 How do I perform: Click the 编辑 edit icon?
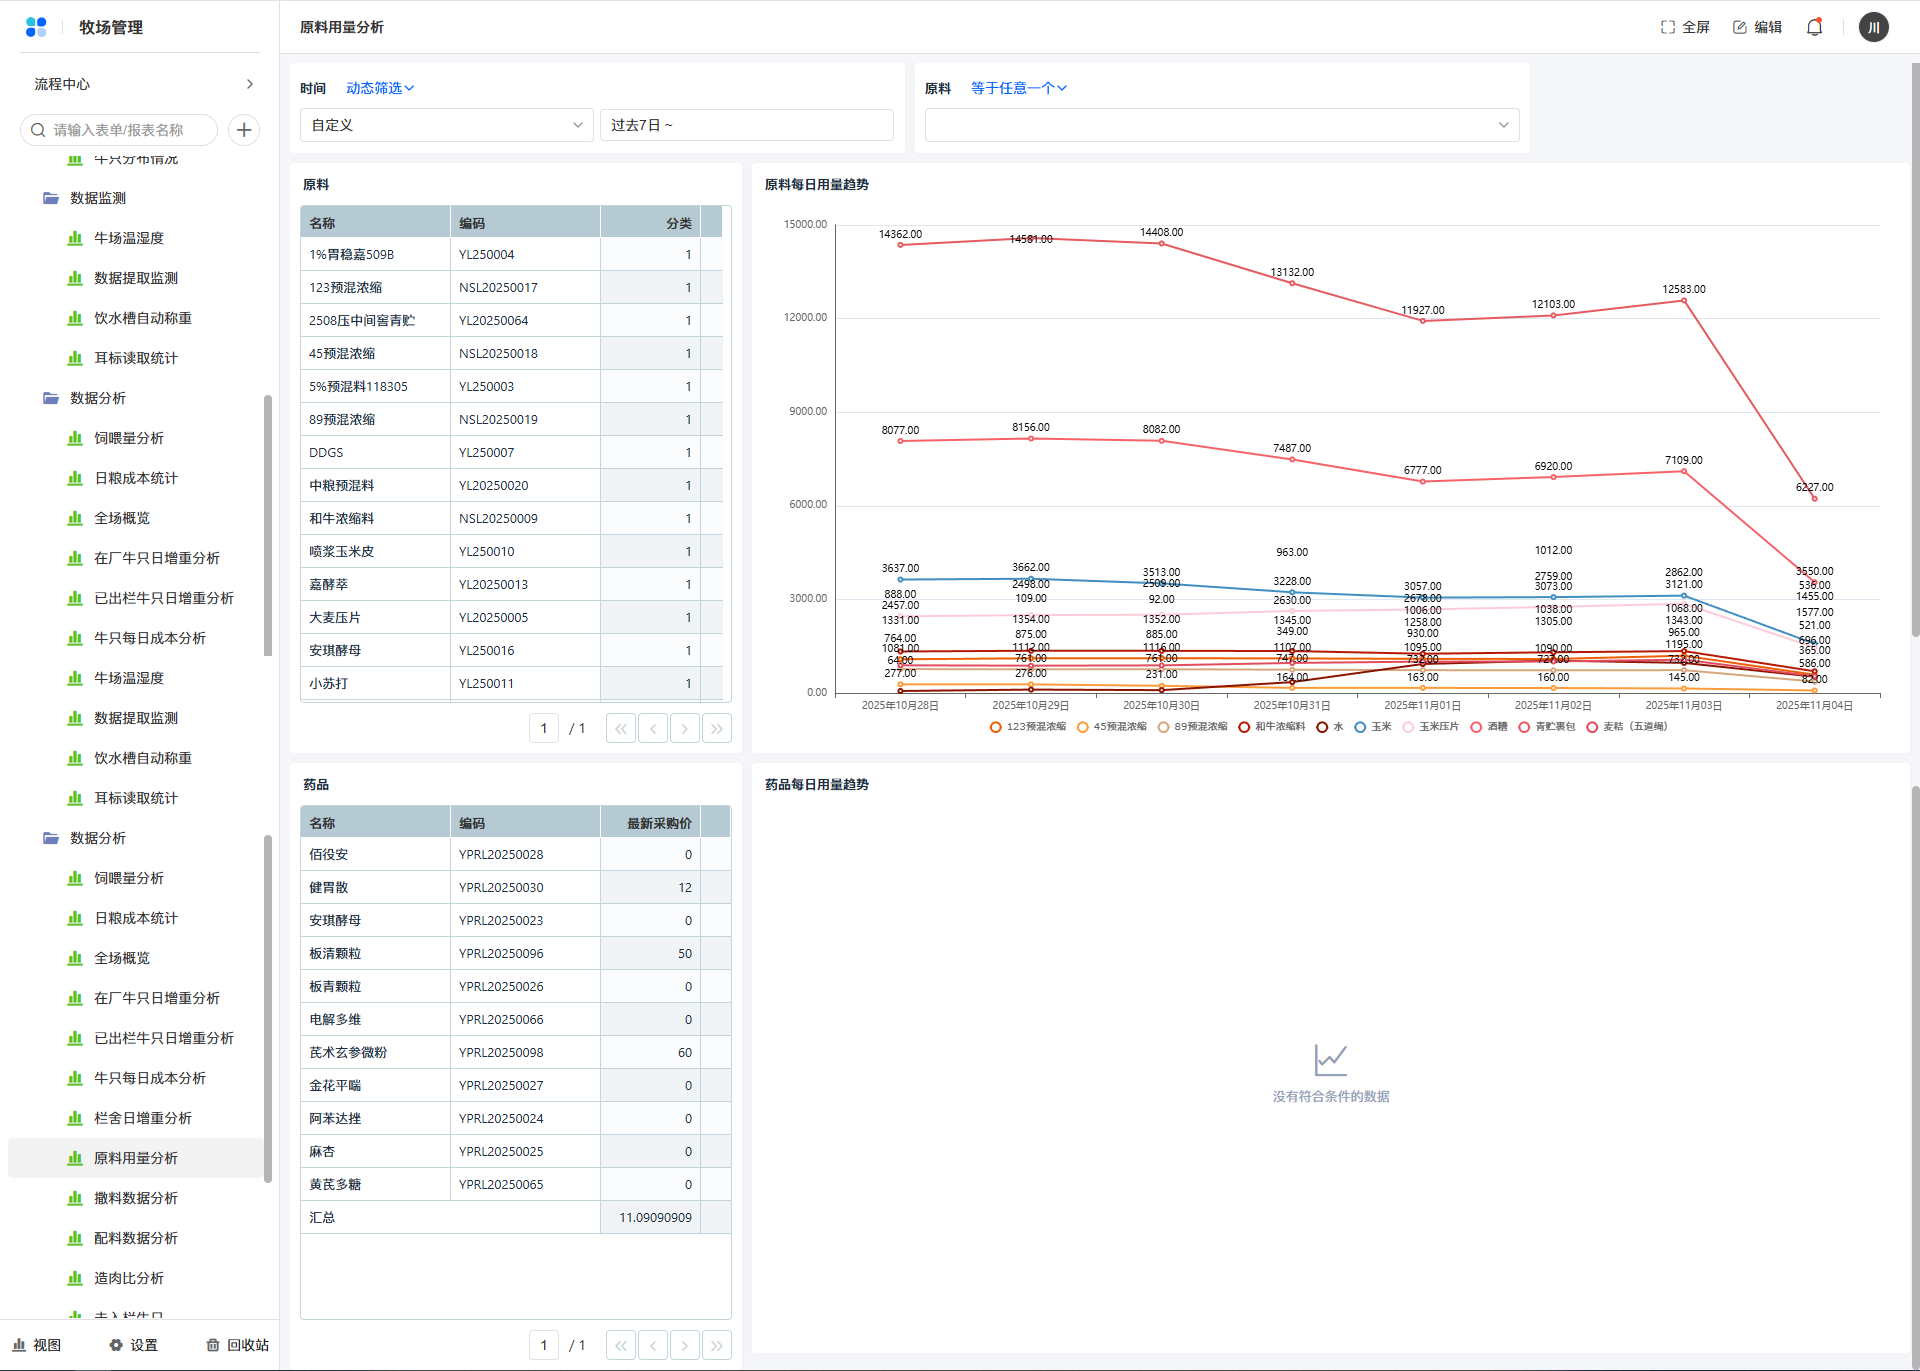[x=1740, y=27]
